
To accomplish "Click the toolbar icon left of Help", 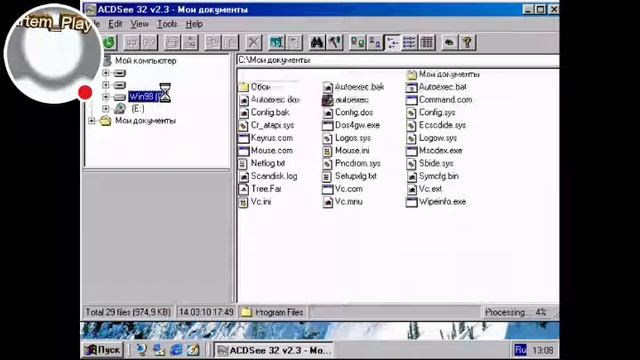I will click(x=450, y=42).
